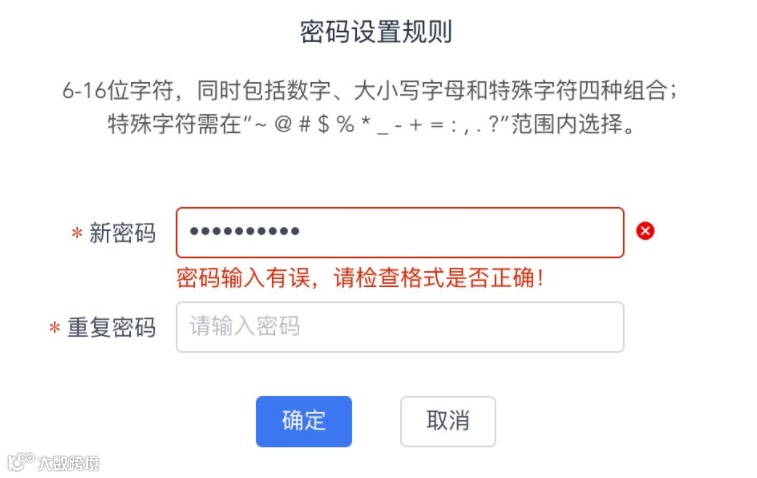
Task: Click the masked password dots in 新密码
Action: tap(245, 232)
